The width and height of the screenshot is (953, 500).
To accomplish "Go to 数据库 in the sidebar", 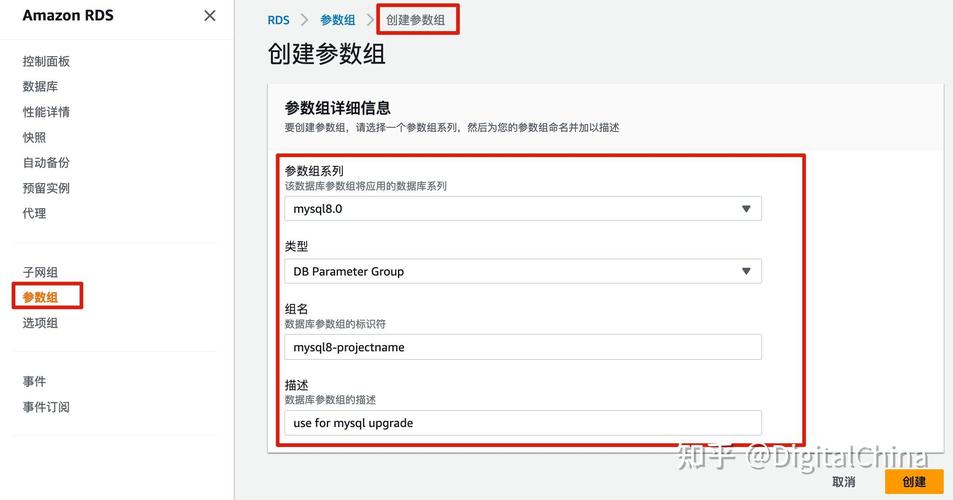I will (x=40, y=86).
